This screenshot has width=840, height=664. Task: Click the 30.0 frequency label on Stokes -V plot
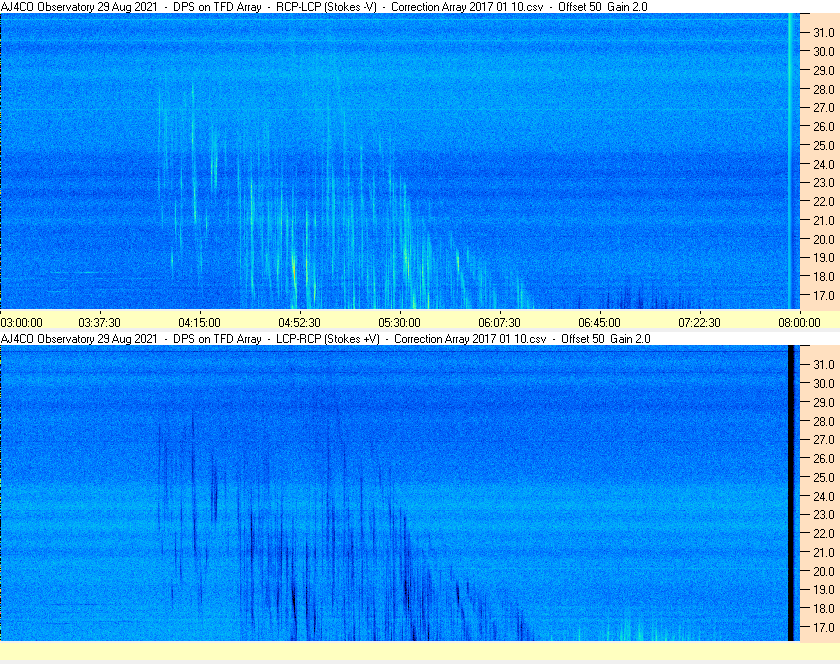coord(824,51)
